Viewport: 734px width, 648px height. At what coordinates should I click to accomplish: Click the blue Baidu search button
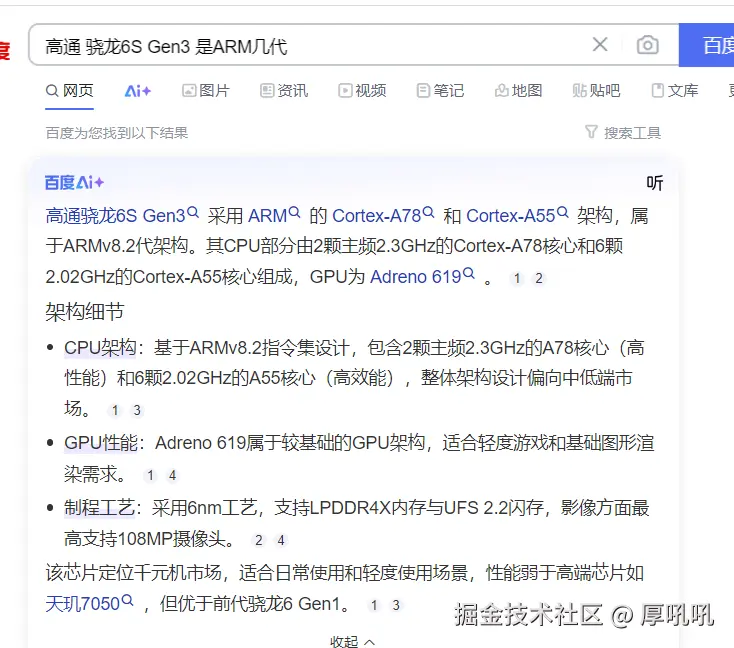click(706, 45)
